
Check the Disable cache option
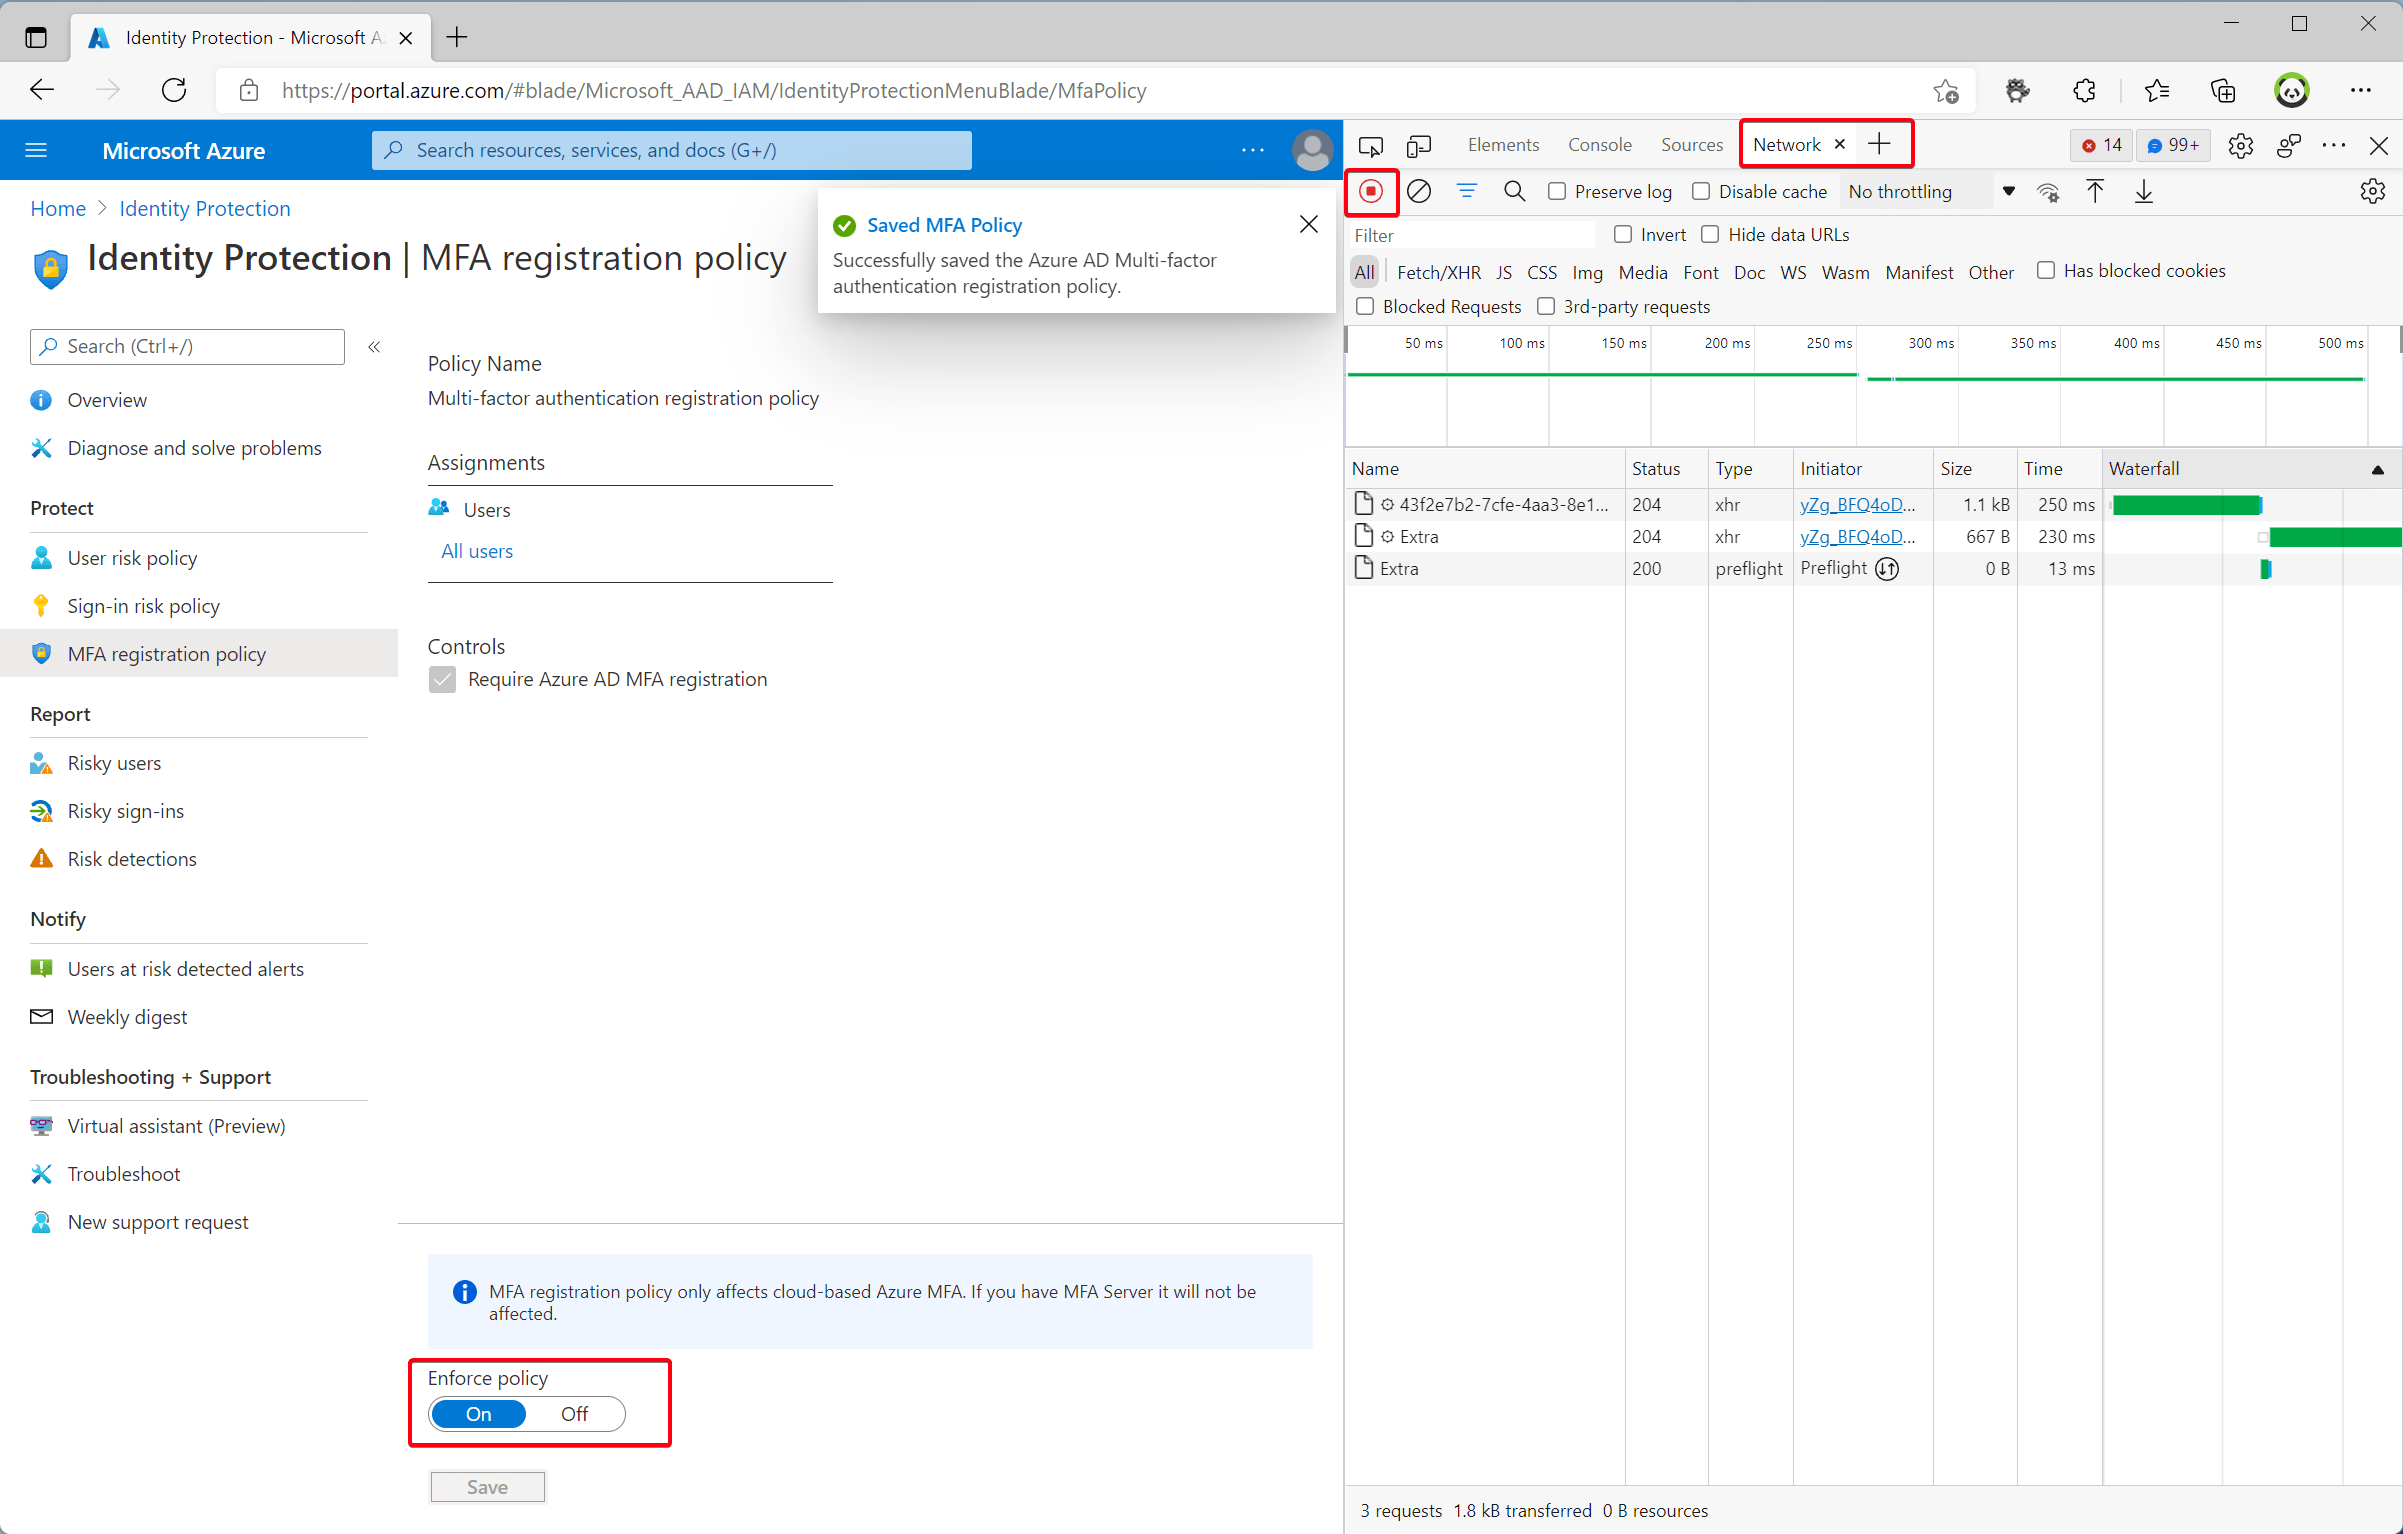point(1701,191)
